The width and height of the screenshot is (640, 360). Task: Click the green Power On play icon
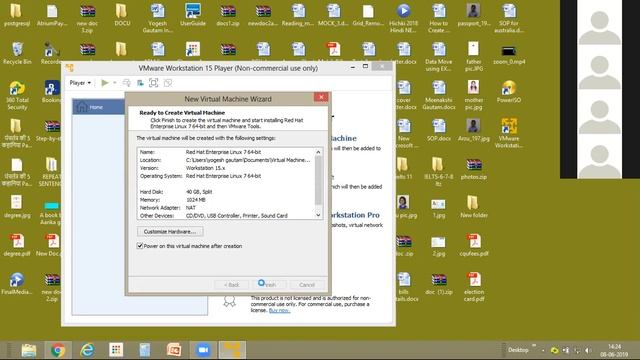coord(105,83)
